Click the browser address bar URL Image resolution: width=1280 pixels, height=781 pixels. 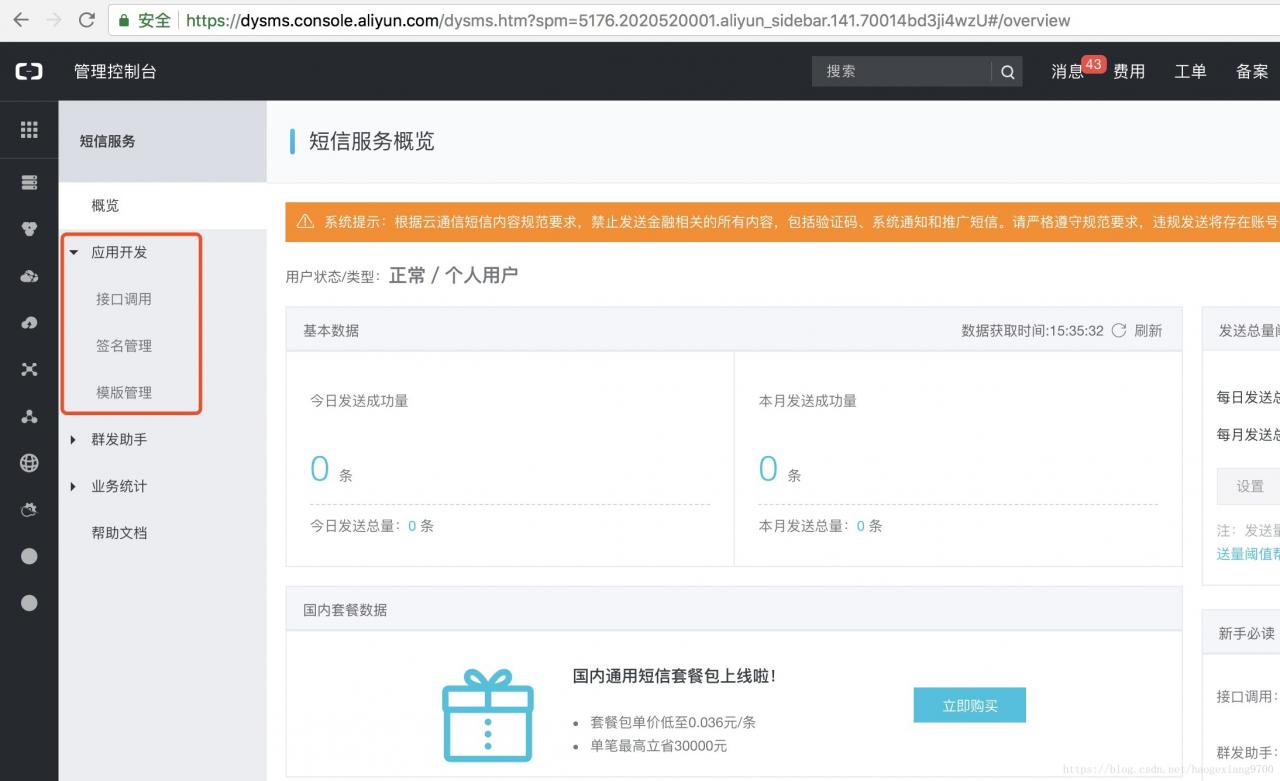(628, 20)
